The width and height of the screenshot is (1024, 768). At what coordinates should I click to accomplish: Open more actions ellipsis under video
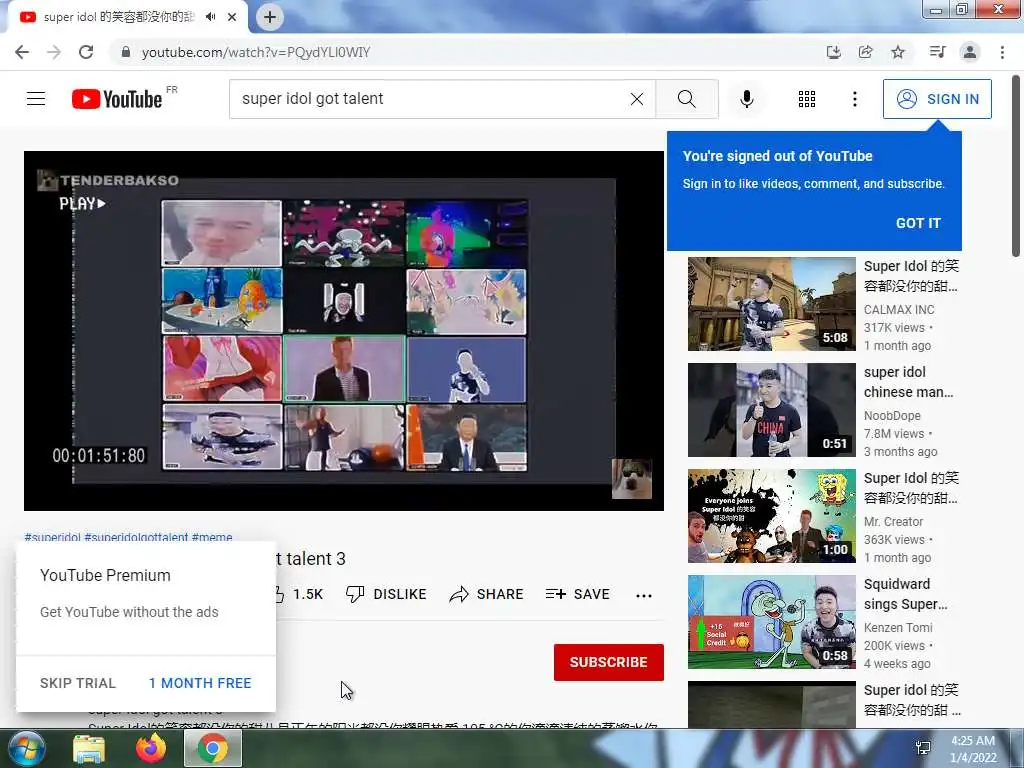pyautogui.click(x=644, y=595)
